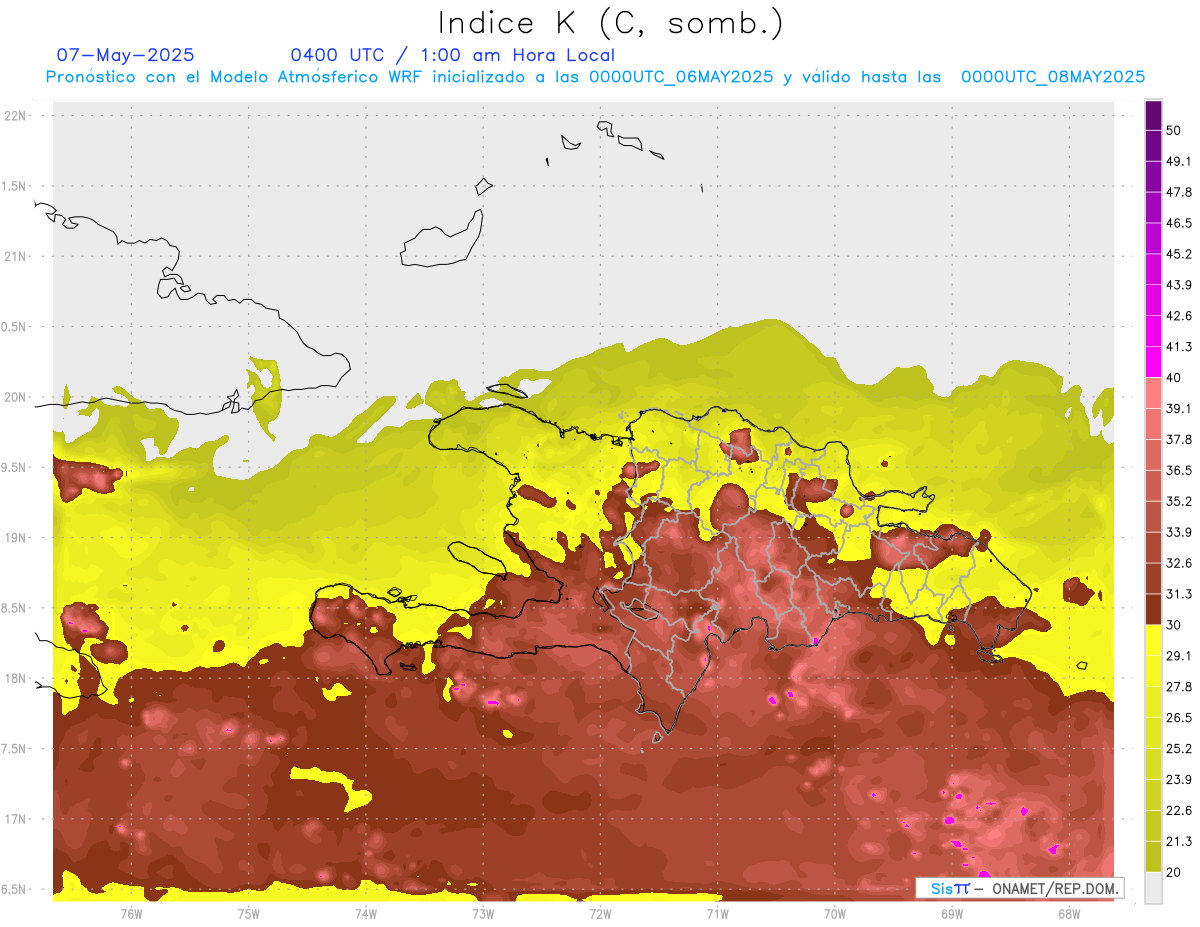Click the colorbar label '40'
The image size is (1200, 927).
pos(1174,378)
